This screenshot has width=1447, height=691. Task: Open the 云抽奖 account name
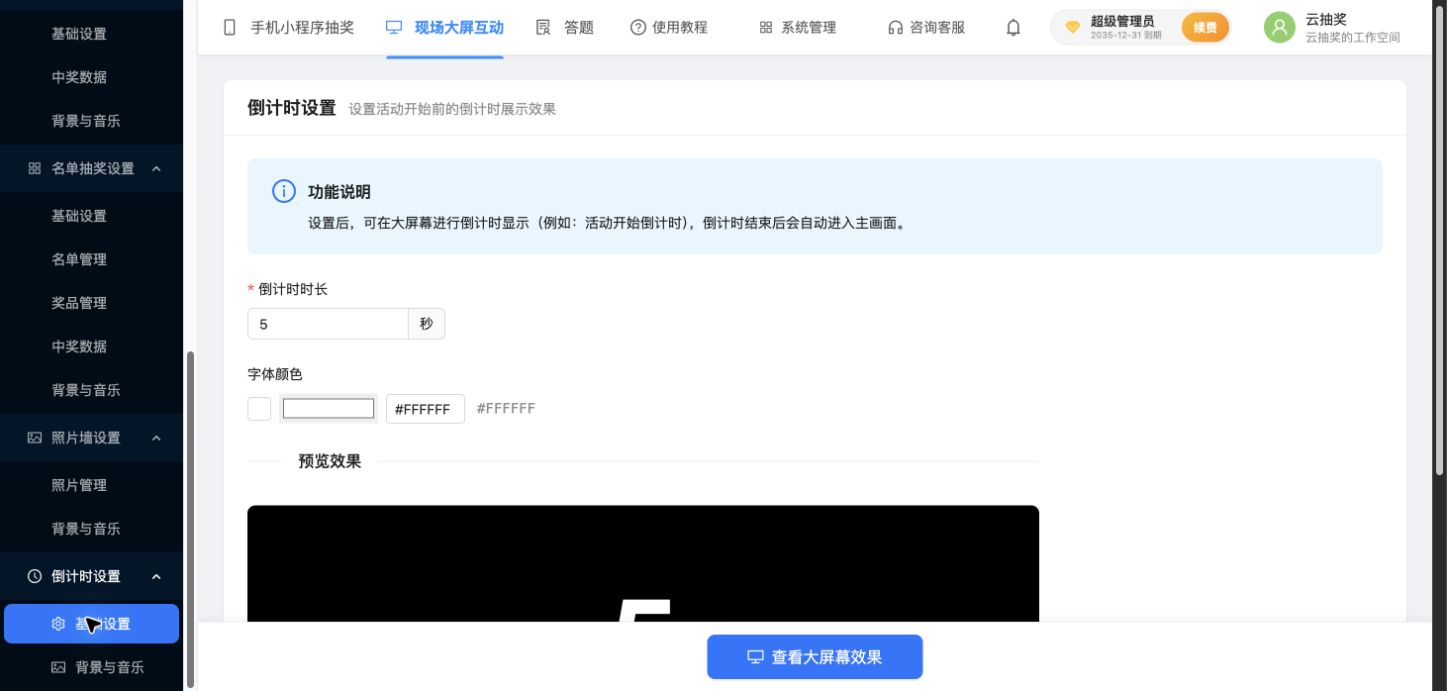pos(1326,19)
